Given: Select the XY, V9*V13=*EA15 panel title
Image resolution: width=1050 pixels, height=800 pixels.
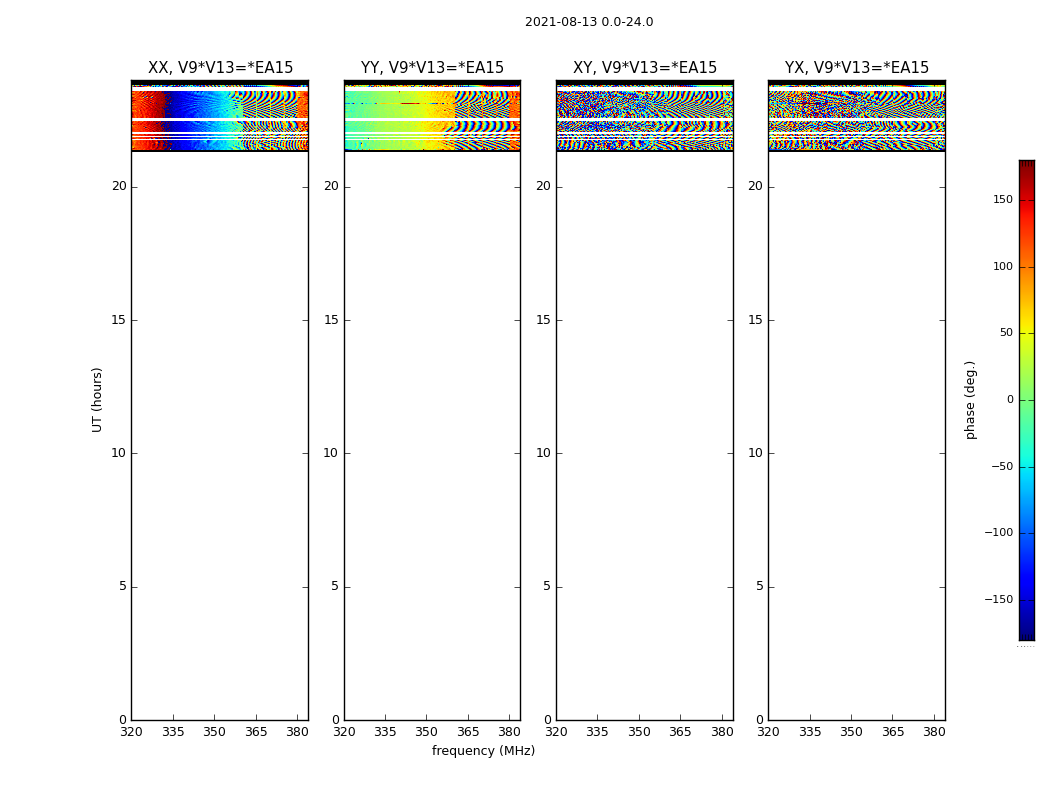Looking at the screenshot, I should pos(645,68).
